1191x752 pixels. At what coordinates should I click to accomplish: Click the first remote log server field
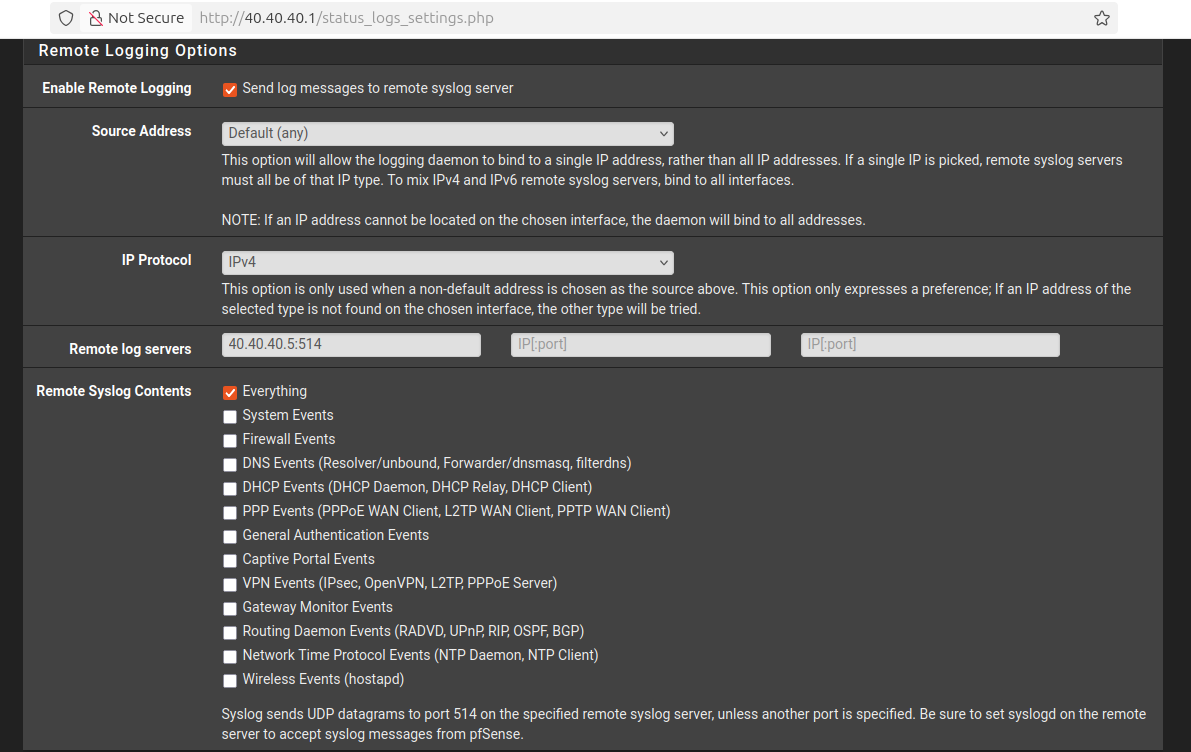pyautogui.click(x=351, y=345)
